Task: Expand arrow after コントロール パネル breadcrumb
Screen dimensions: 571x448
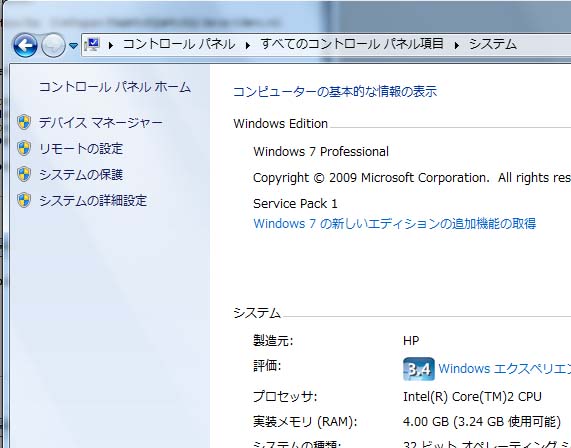Action: 248,45
